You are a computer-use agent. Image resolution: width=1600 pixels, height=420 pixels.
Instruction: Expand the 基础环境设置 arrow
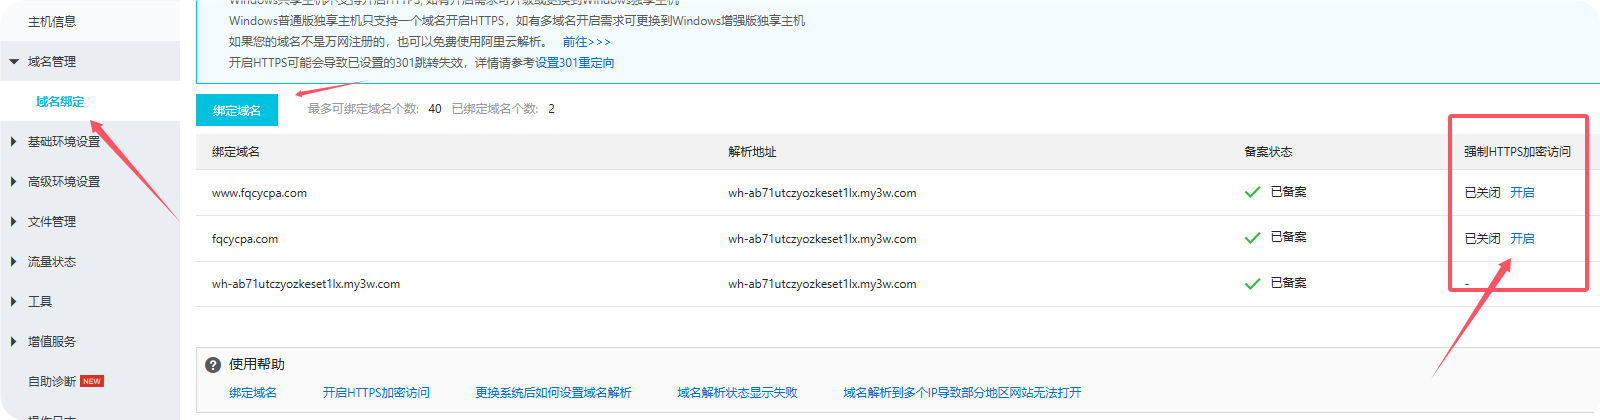14,142
